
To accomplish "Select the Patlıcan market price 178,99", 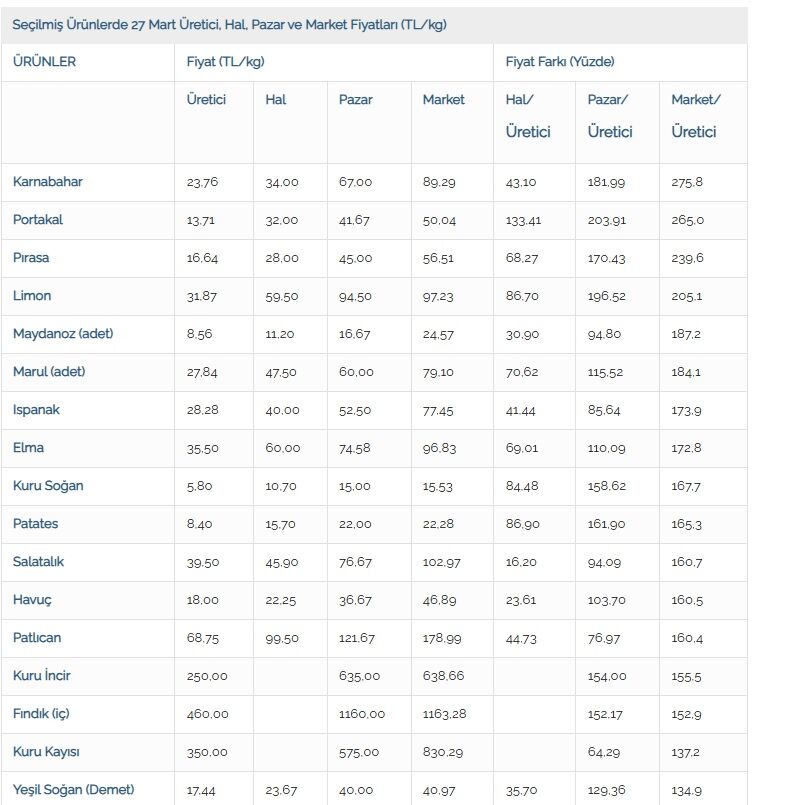I will pyautogui.click(x=441, y=638).
